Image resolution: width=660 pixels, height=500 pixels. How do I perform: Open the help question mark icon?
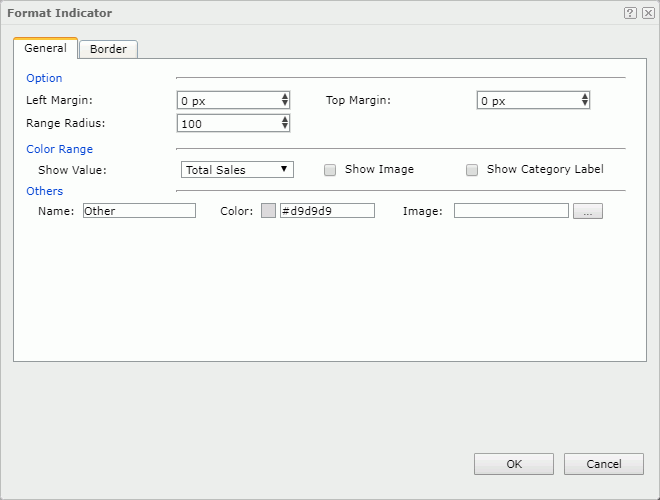pyautogui.click(x=630, y=13)
